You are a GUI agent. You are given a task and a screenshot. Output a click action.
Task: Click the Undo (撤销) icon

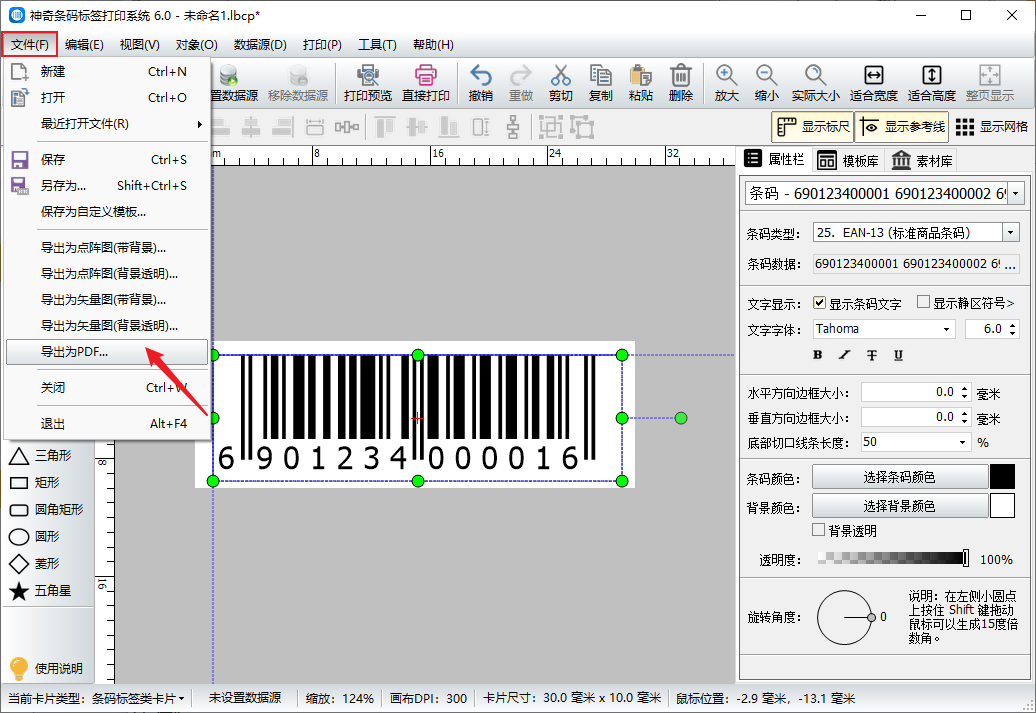point(480,83)
